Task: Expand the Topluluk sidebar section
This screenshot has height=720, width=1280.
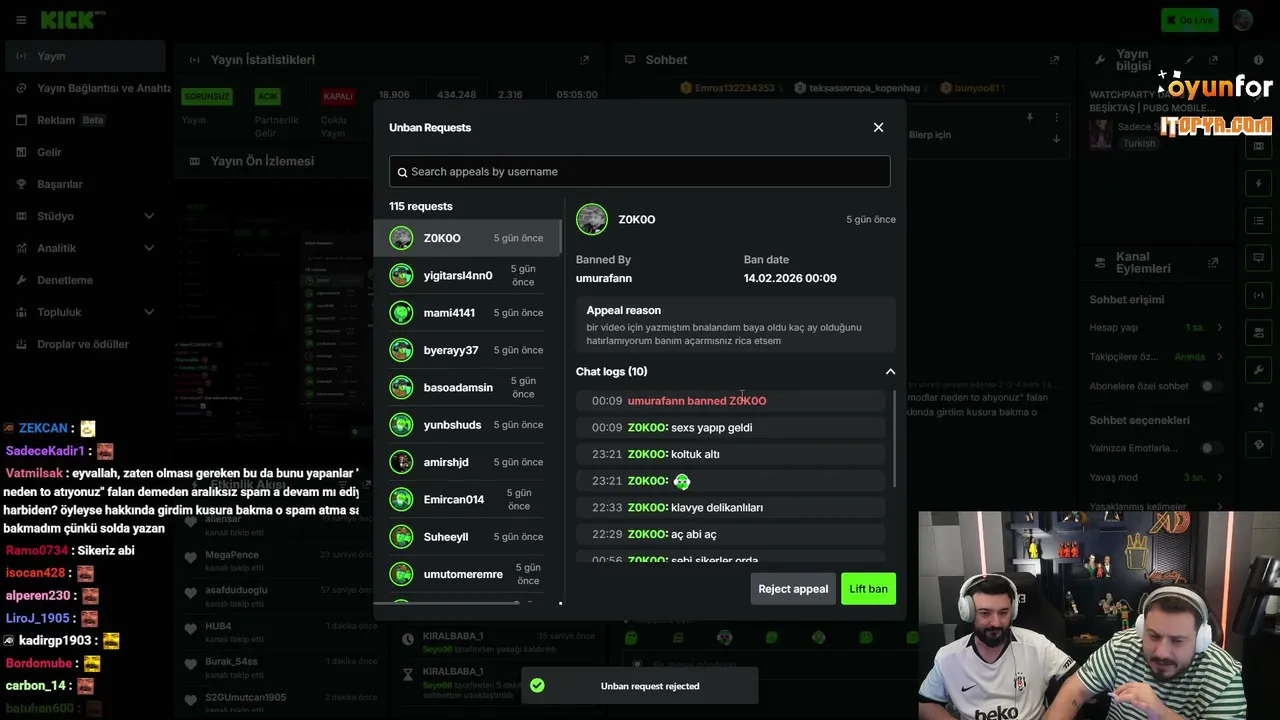Action: (x=149, y=312)
